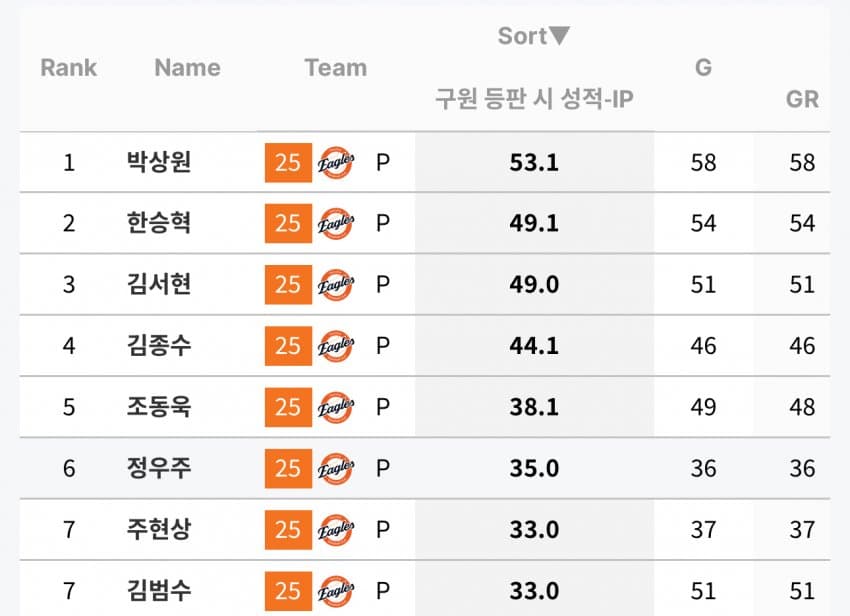The width and height of the screenshot is (850, 616).
Task: Open player 김서현's profile link
Action: click(159, 285)
